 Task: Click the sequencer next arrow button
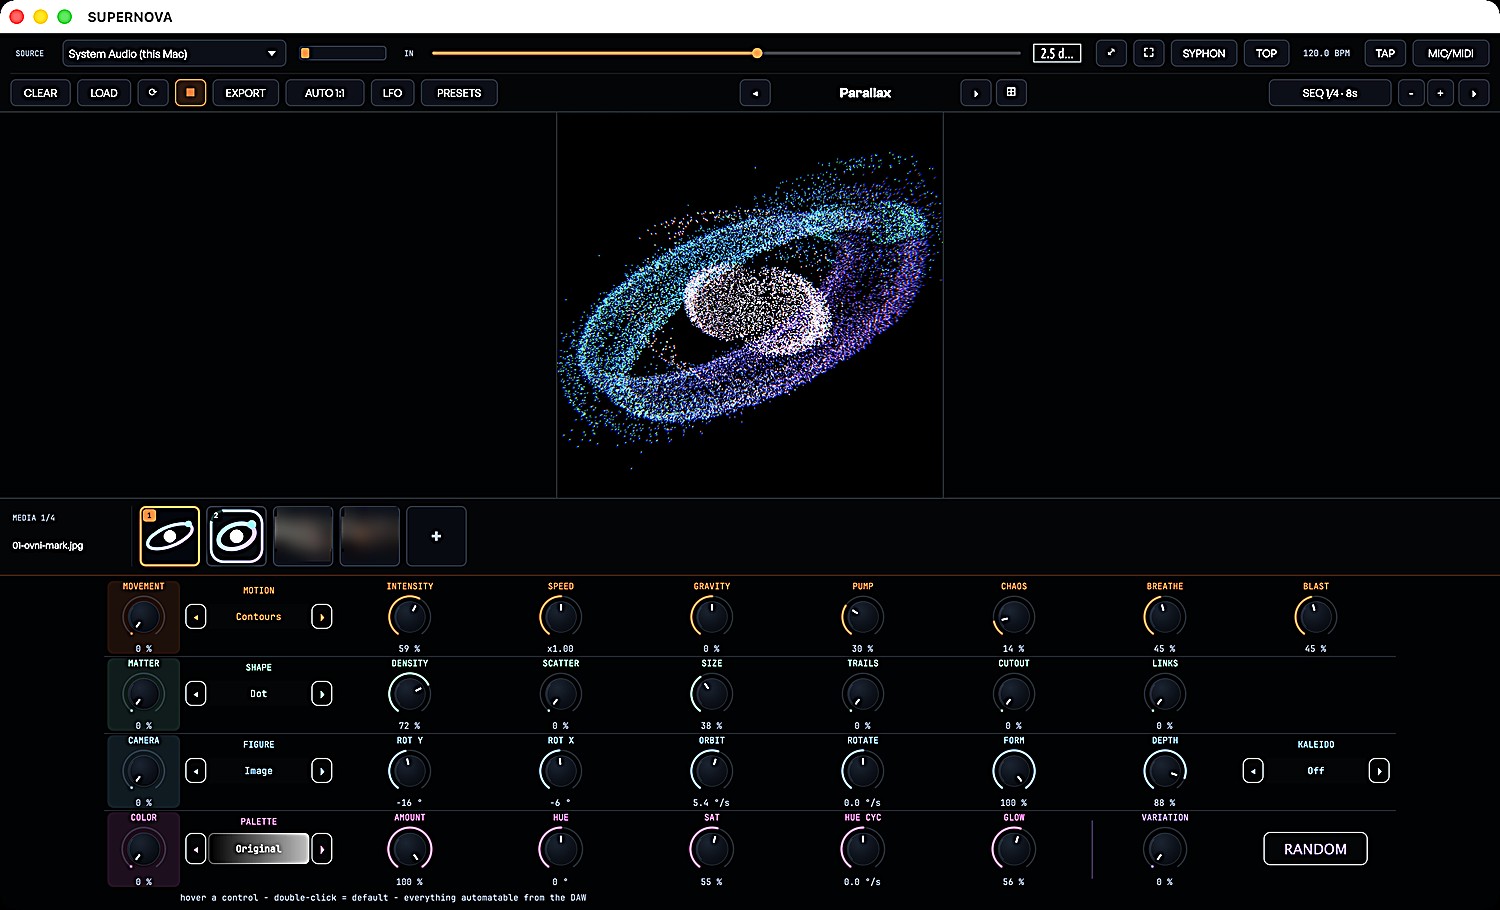point(1474,93)
